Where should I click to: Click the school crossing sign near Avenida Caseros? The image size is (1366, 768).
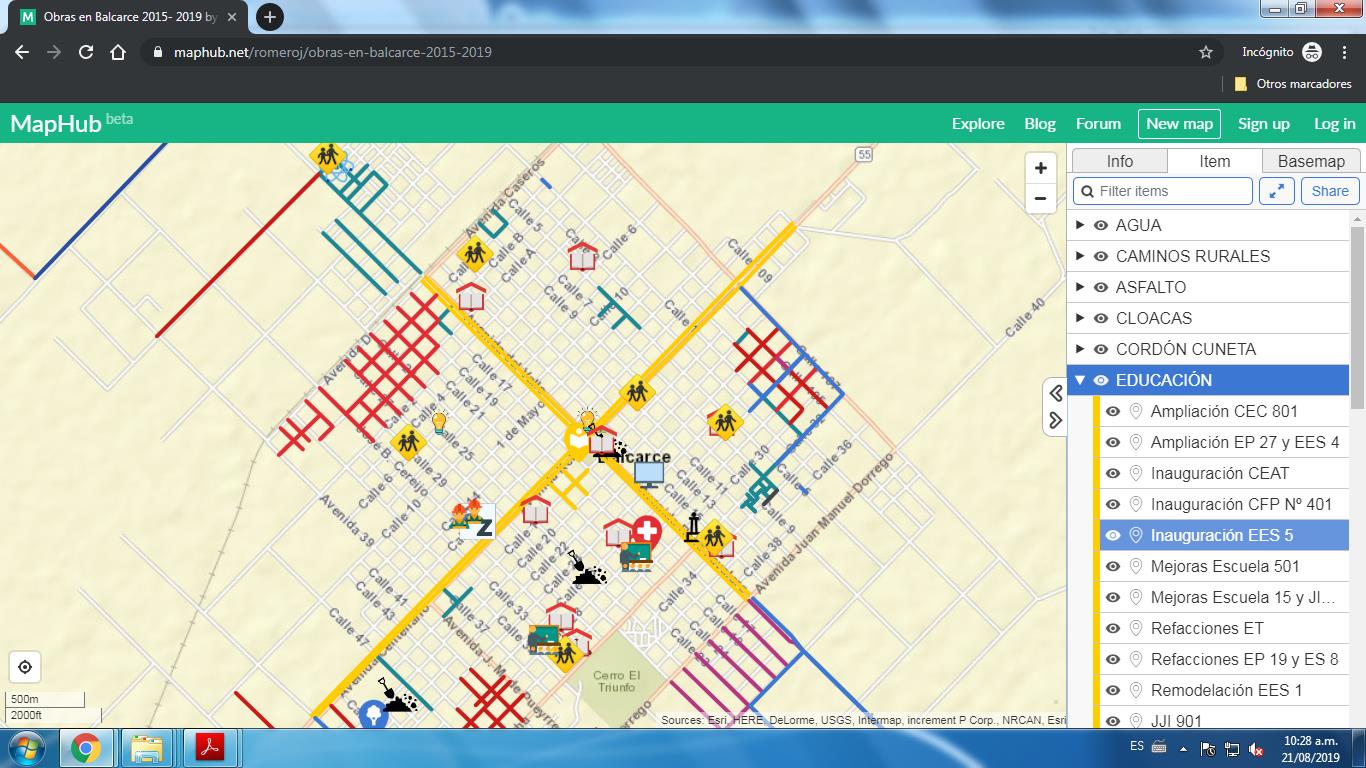pyautogui.click(x=327, y=156)
